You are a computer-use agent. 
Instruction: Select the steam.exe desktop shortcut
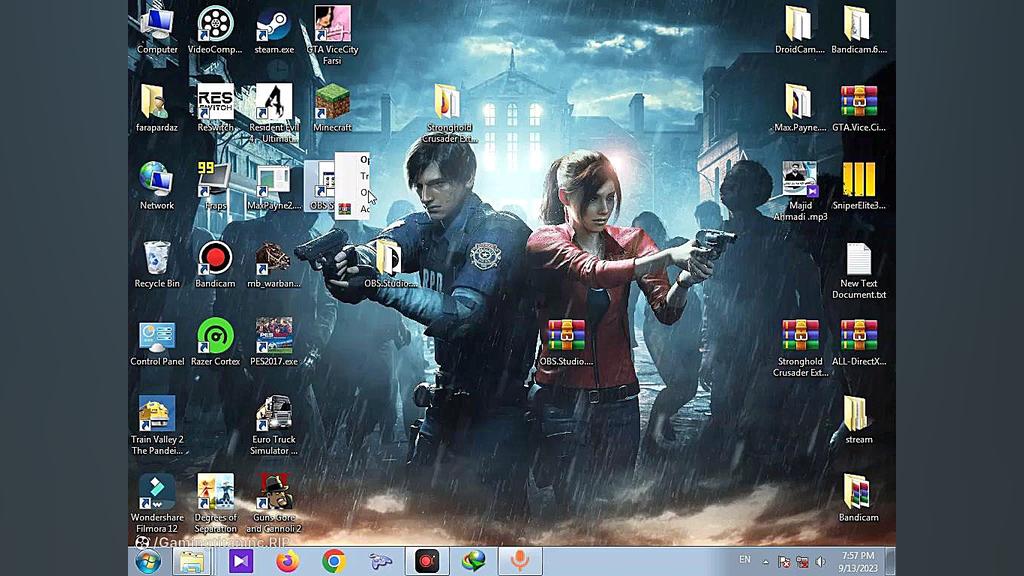click(274, 29)
